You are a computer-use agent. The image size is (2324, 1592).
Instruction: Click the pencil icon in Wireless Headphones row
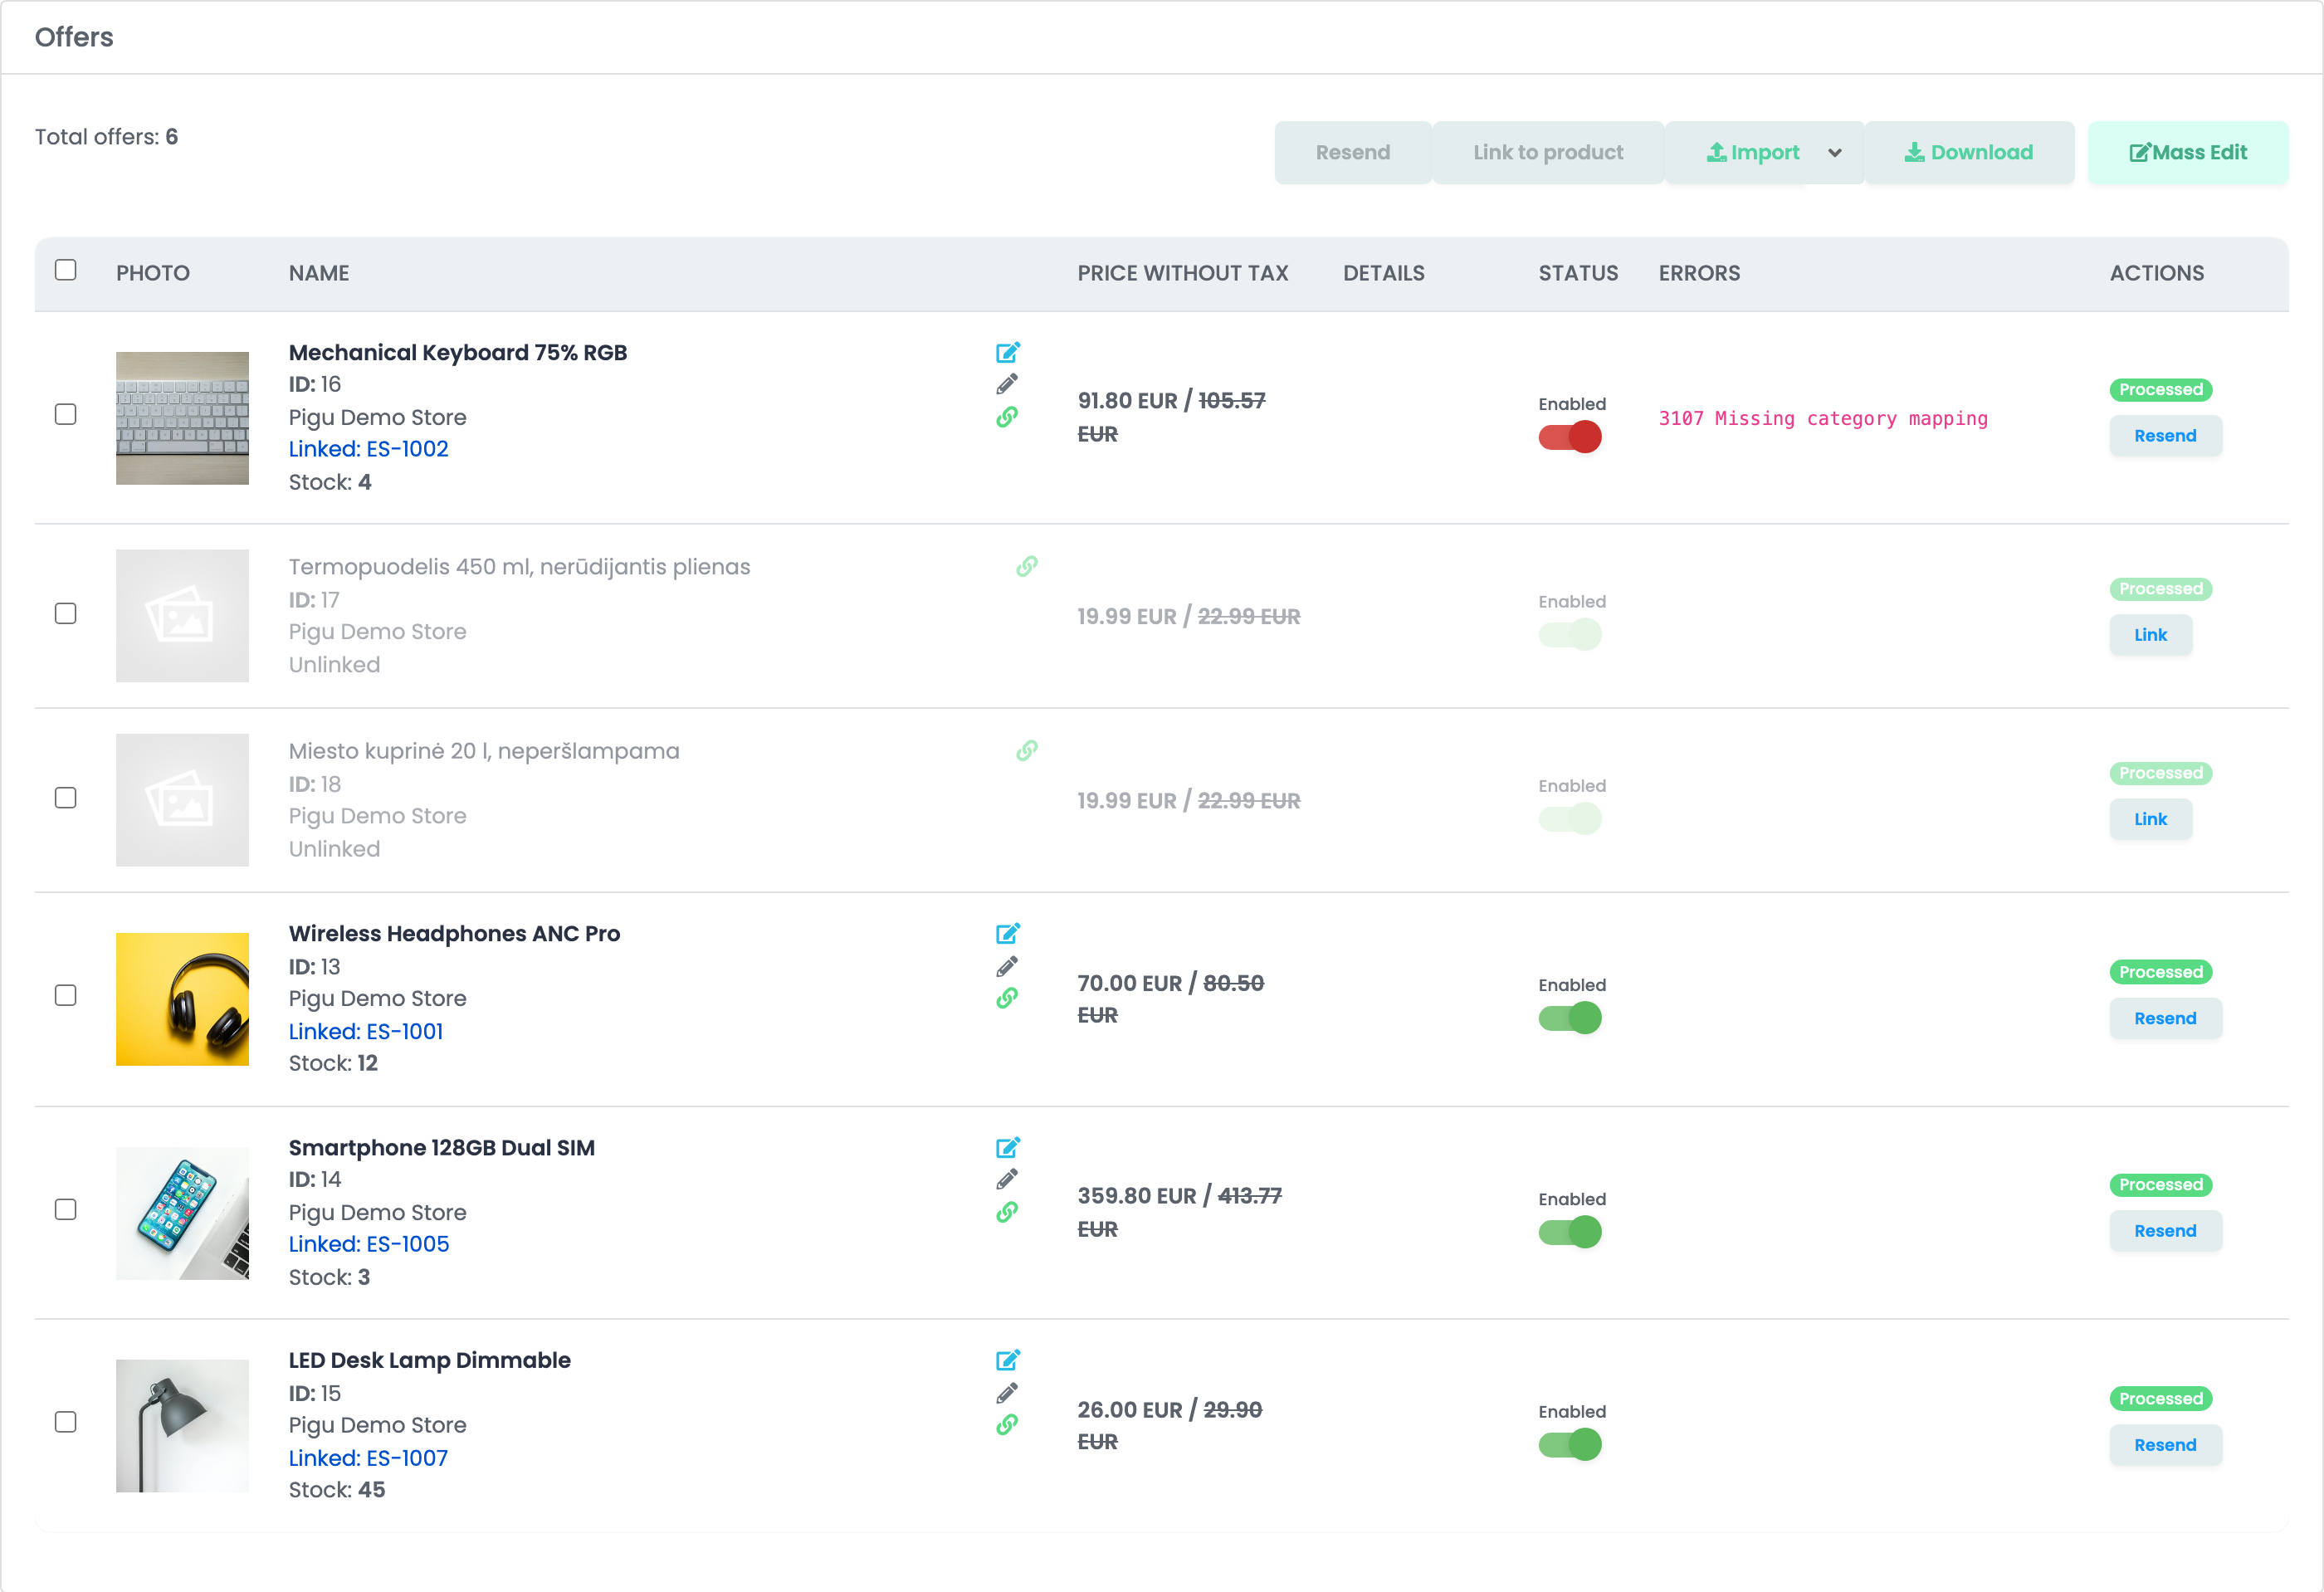1007,966
